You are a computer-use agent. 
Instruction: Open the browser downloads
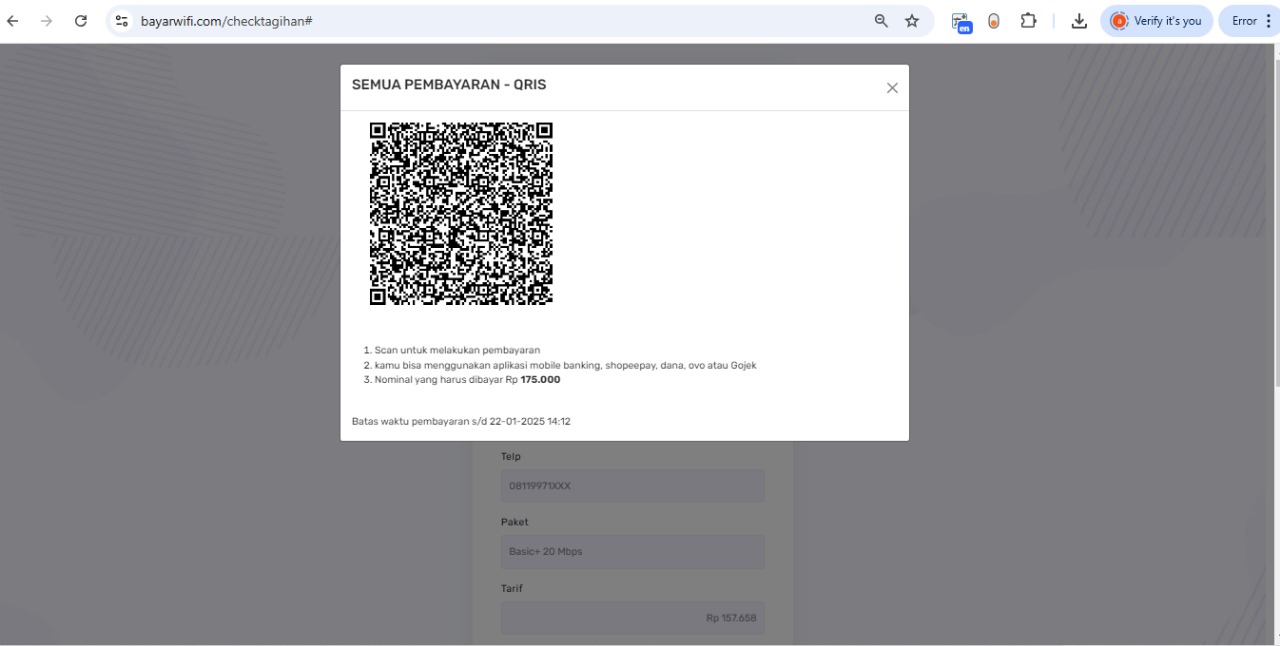1079,21
